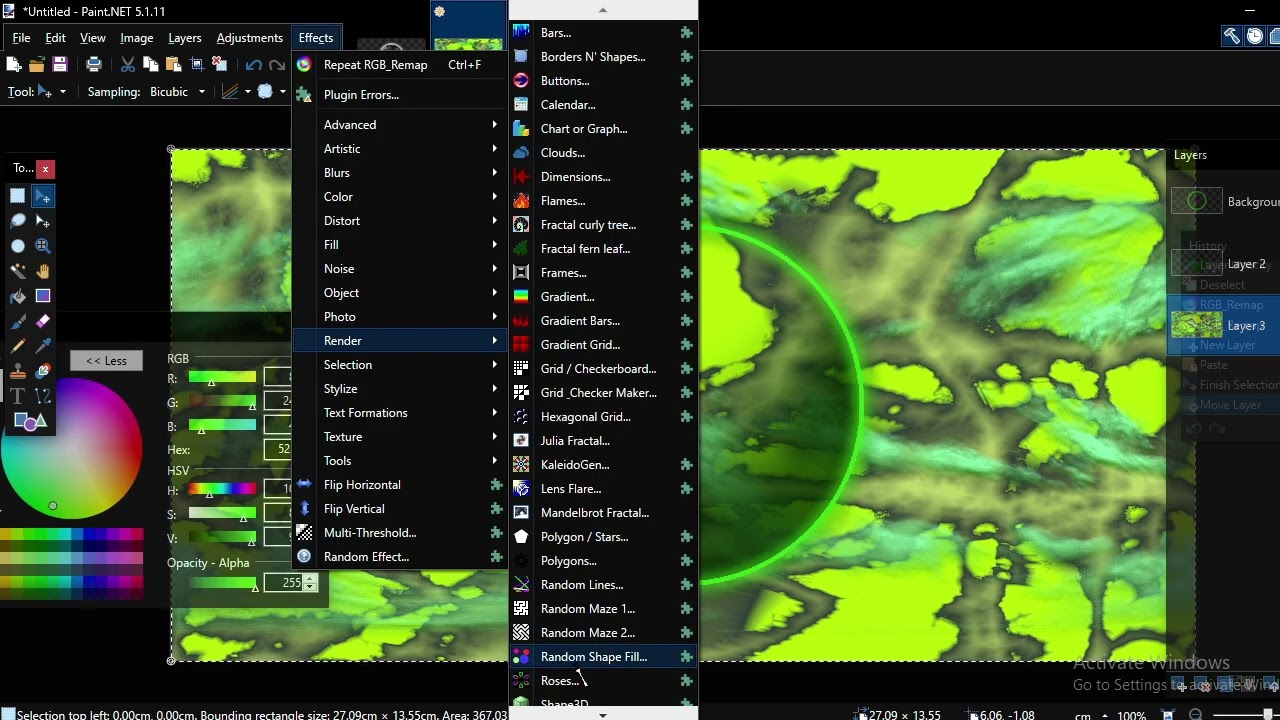
Task: Adjust the red R color slider
Action: pyautogui.click(x=222, y=378)
